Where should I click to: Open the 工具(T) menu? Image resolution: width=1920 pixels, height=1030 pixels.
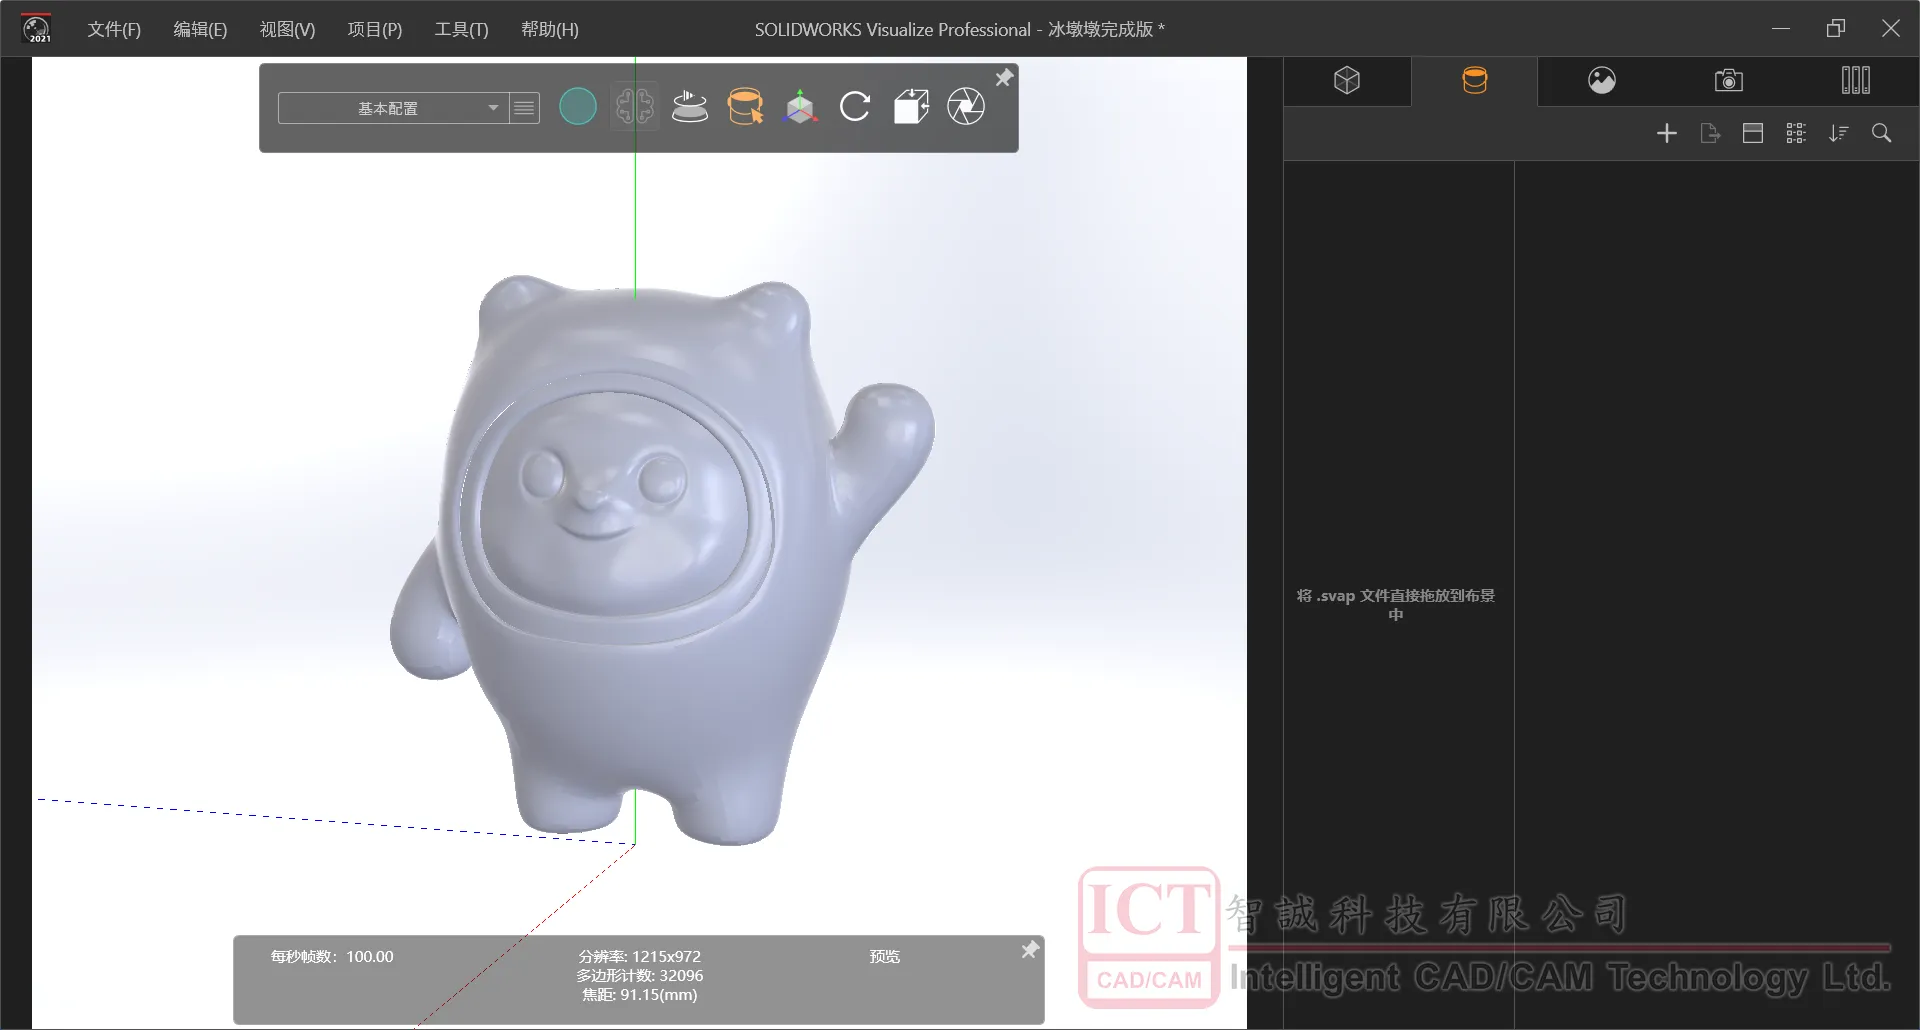coord(461,29)
